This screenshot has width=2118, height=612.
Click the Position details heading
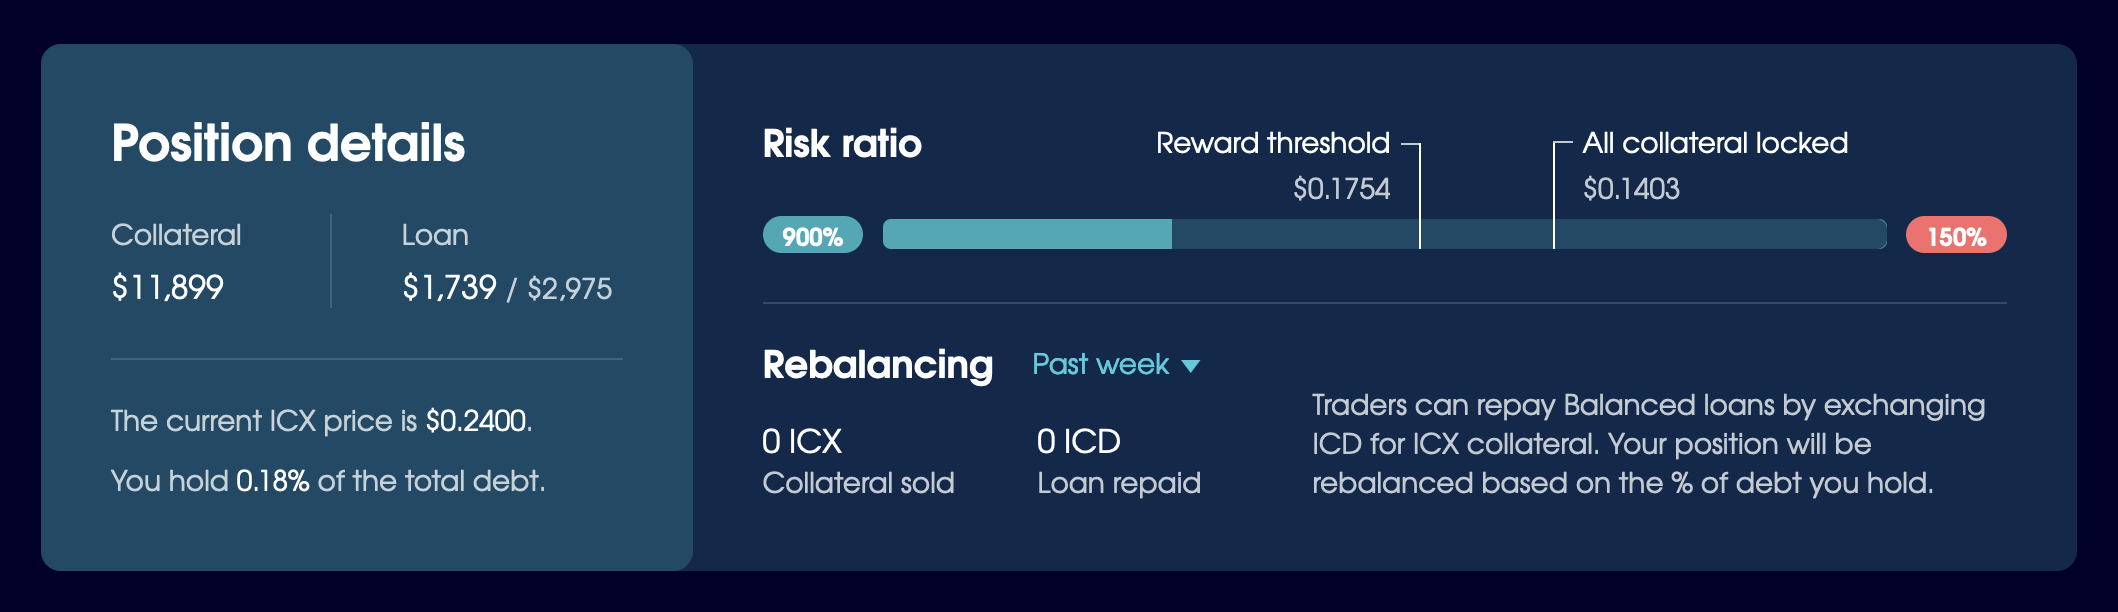tap(288, 143)
